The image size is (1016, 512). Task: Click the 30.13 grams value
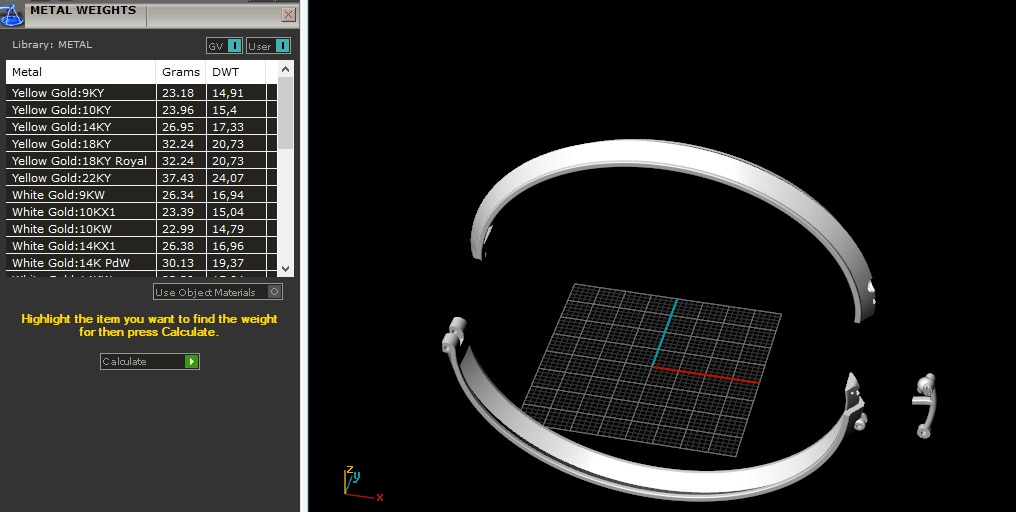click(178, 262)
